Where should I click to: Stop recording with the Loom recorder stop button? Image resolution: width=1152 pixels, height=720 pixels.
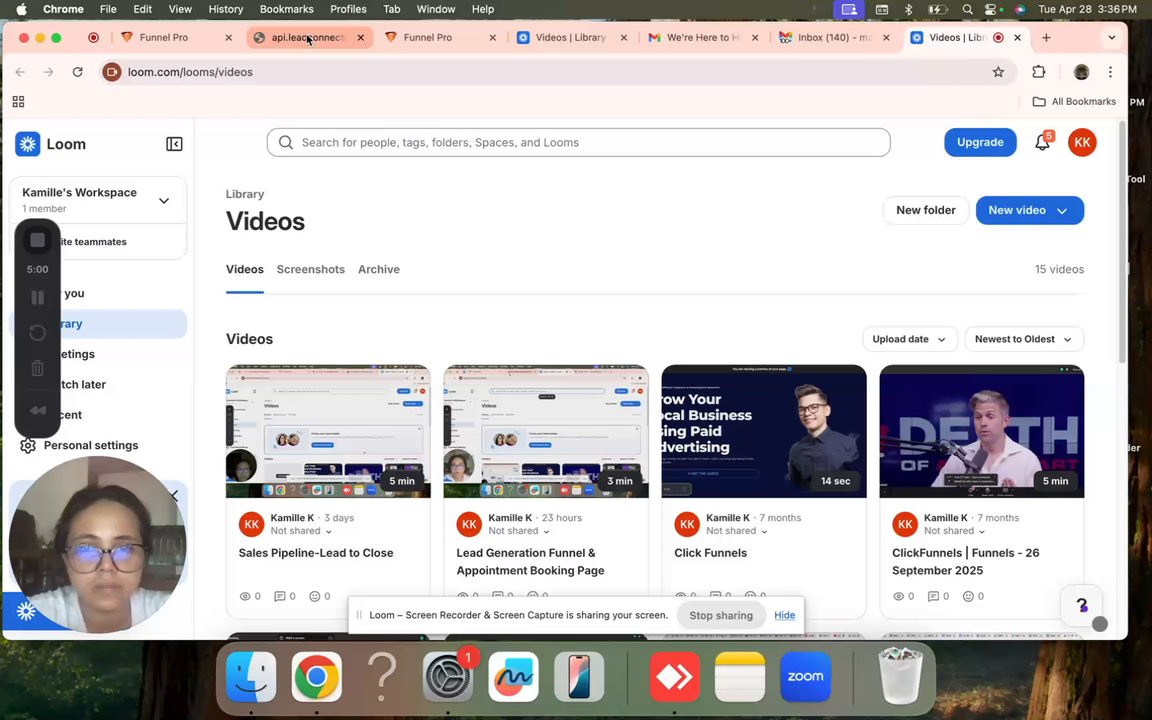click(x=37, y=240)
